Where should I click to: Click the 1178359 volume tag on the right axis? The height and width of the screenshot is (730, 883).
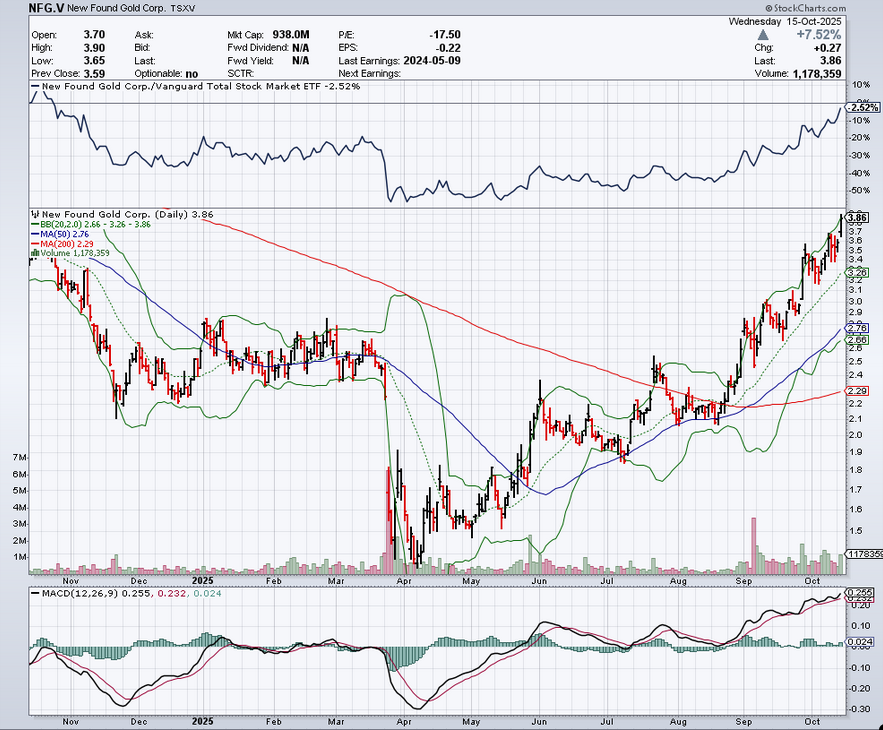[863, 553]
